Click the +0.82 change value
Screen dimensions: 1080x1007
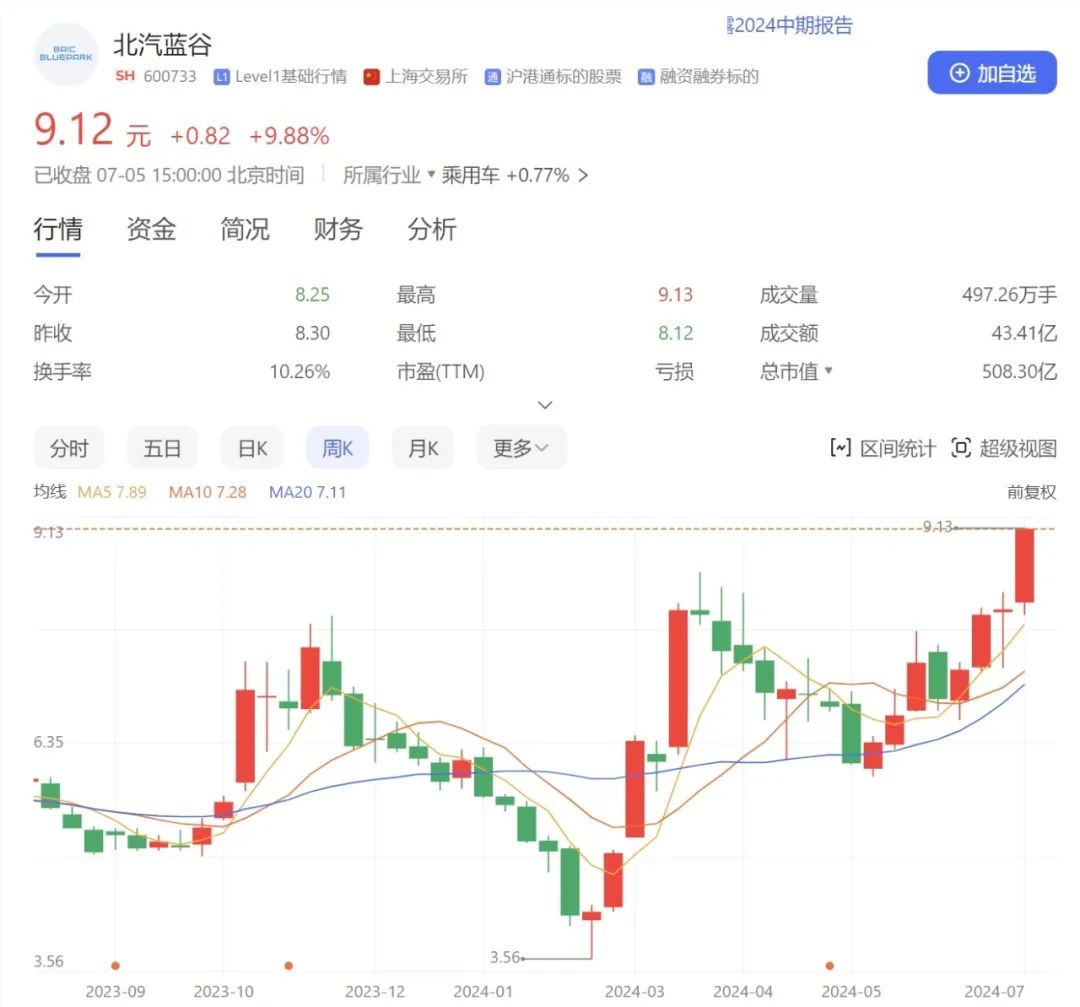[x=200, y=136]
